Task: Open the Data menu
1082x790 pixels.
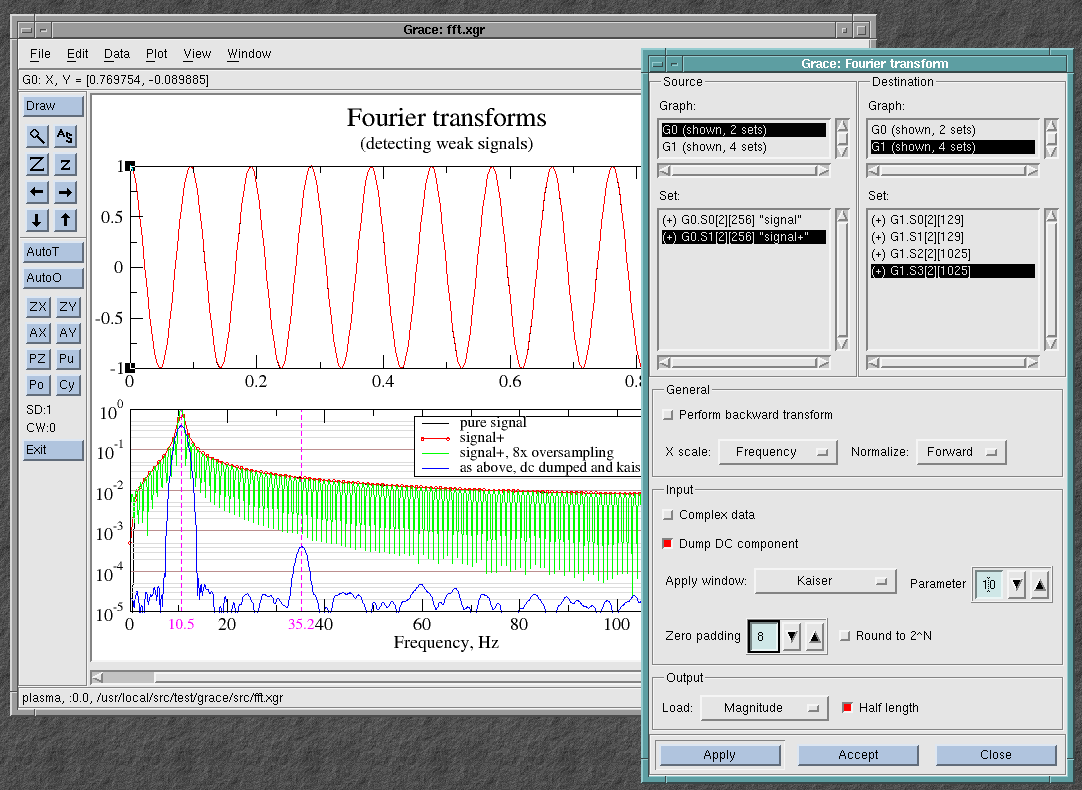Action: click(116, 54)
